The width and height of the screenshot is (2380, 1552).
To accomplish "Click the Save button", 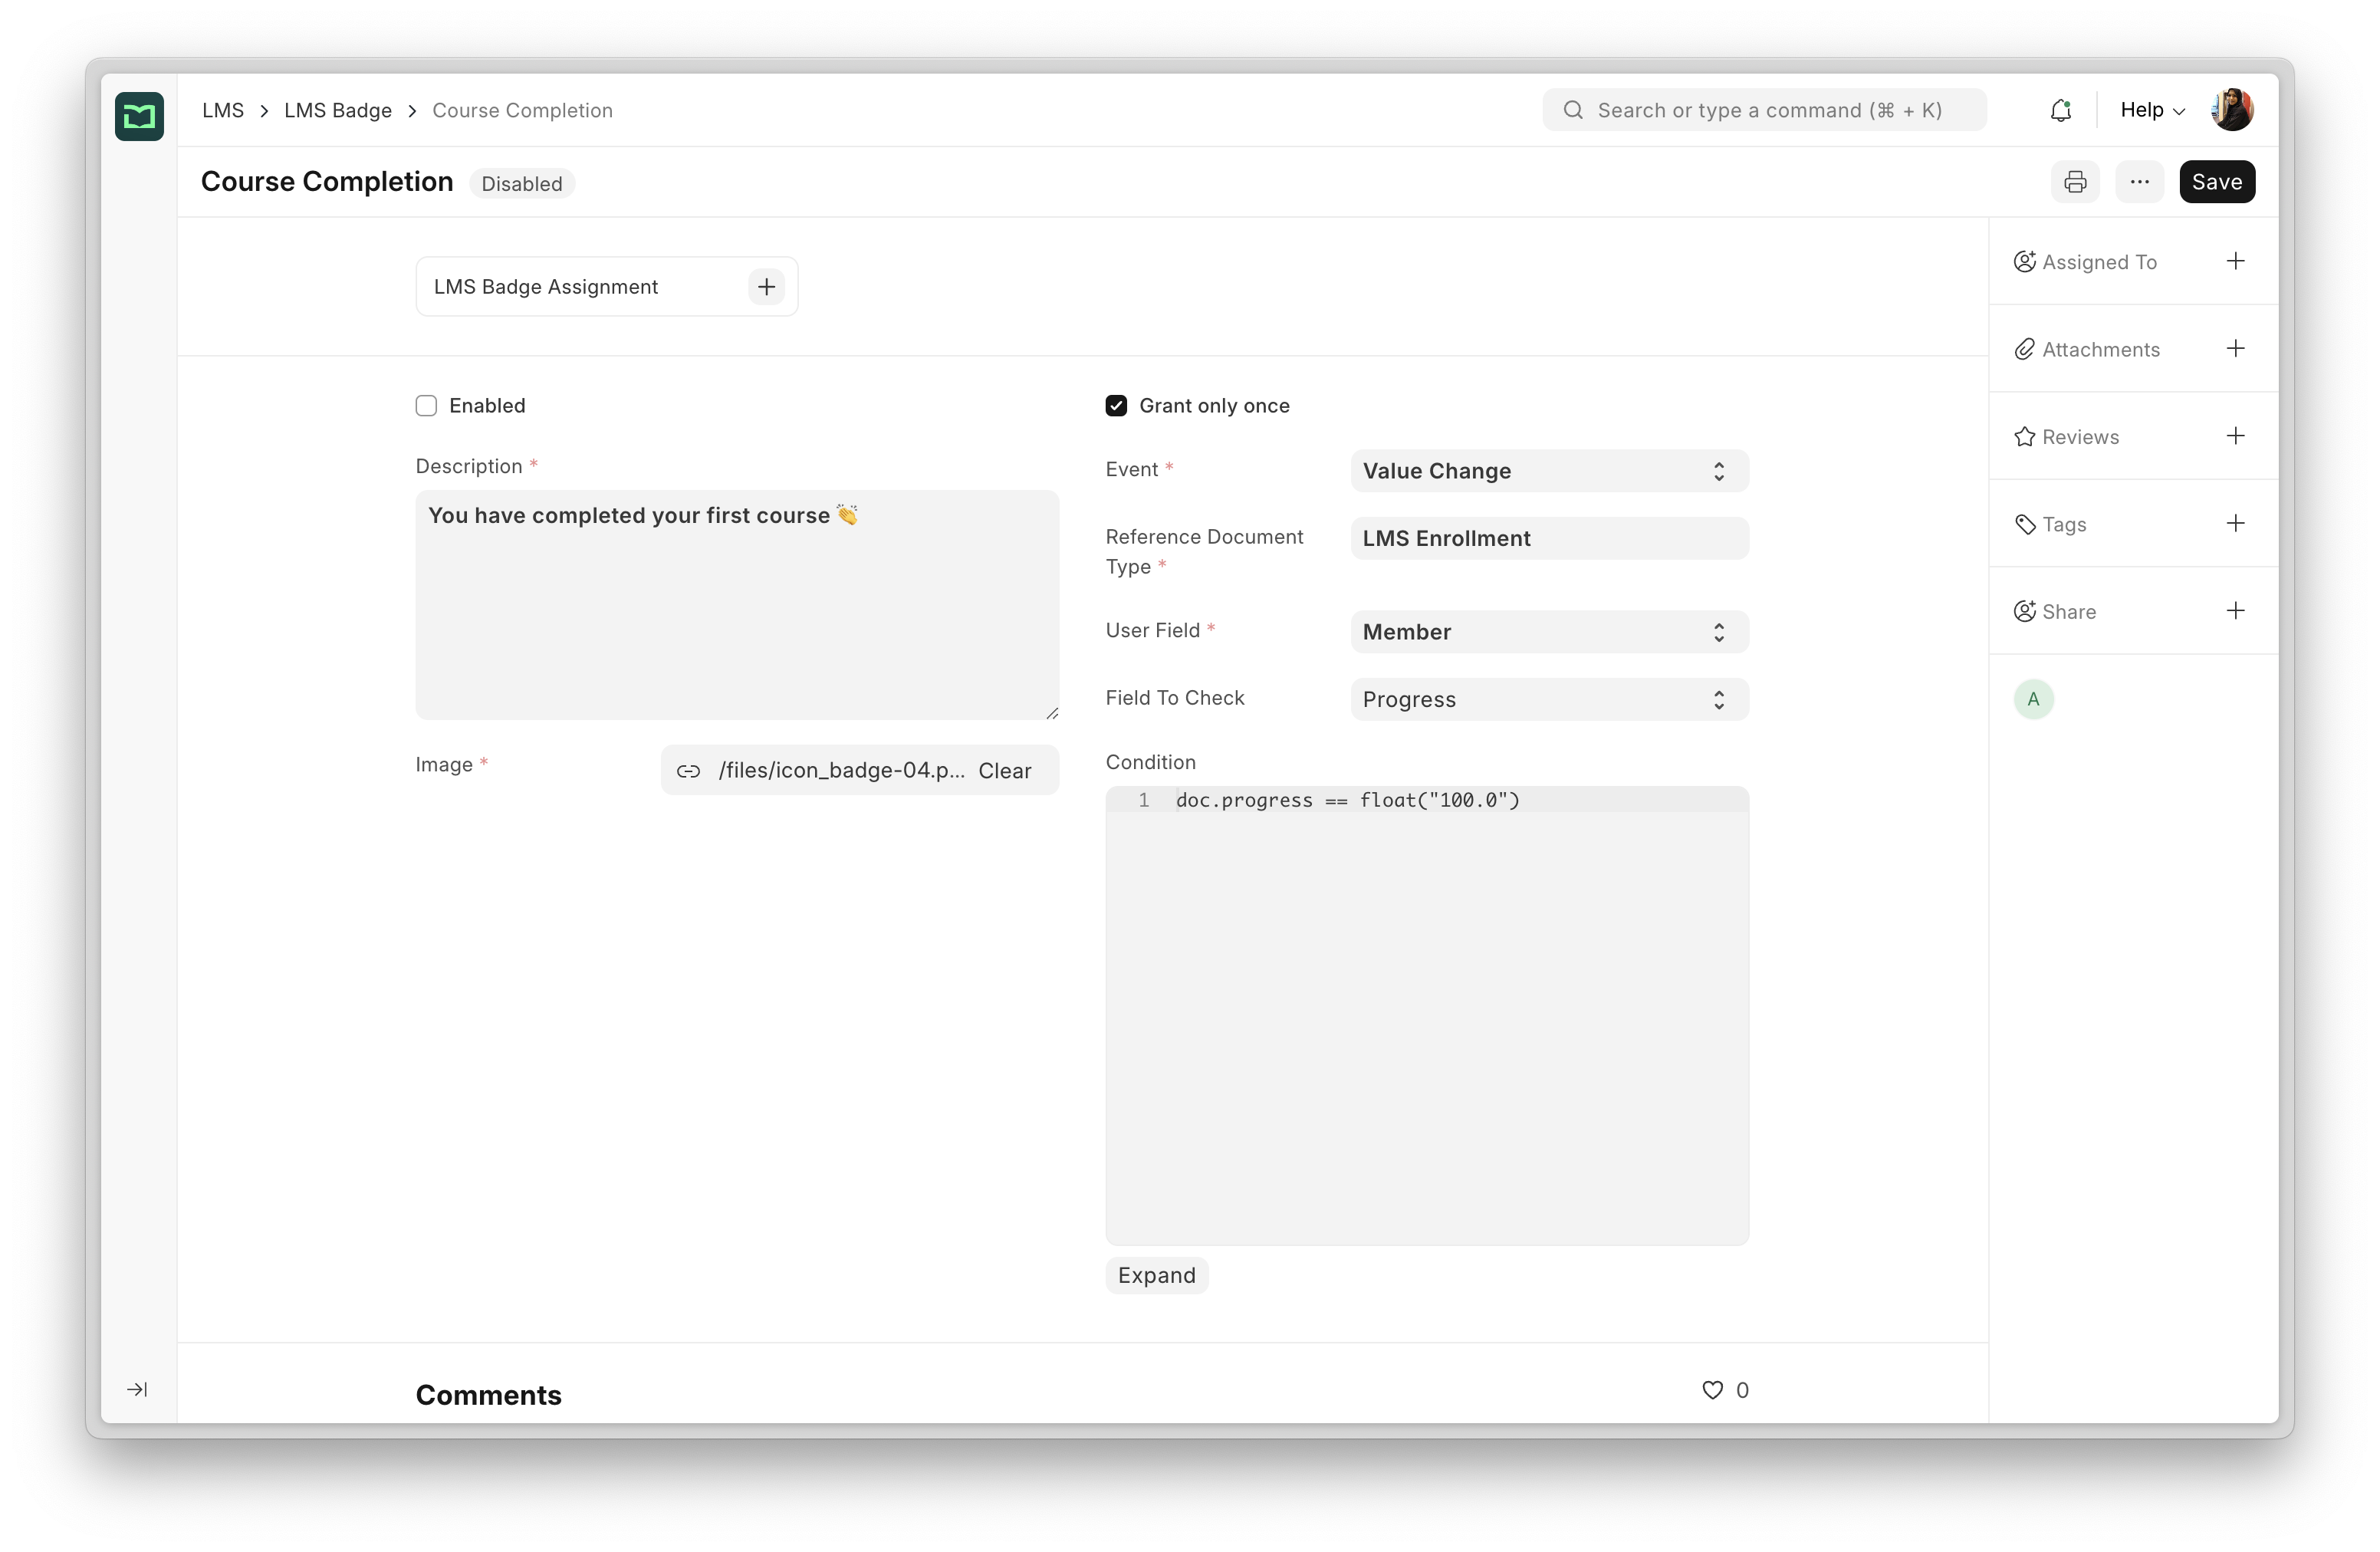I will pos(2216,182).
